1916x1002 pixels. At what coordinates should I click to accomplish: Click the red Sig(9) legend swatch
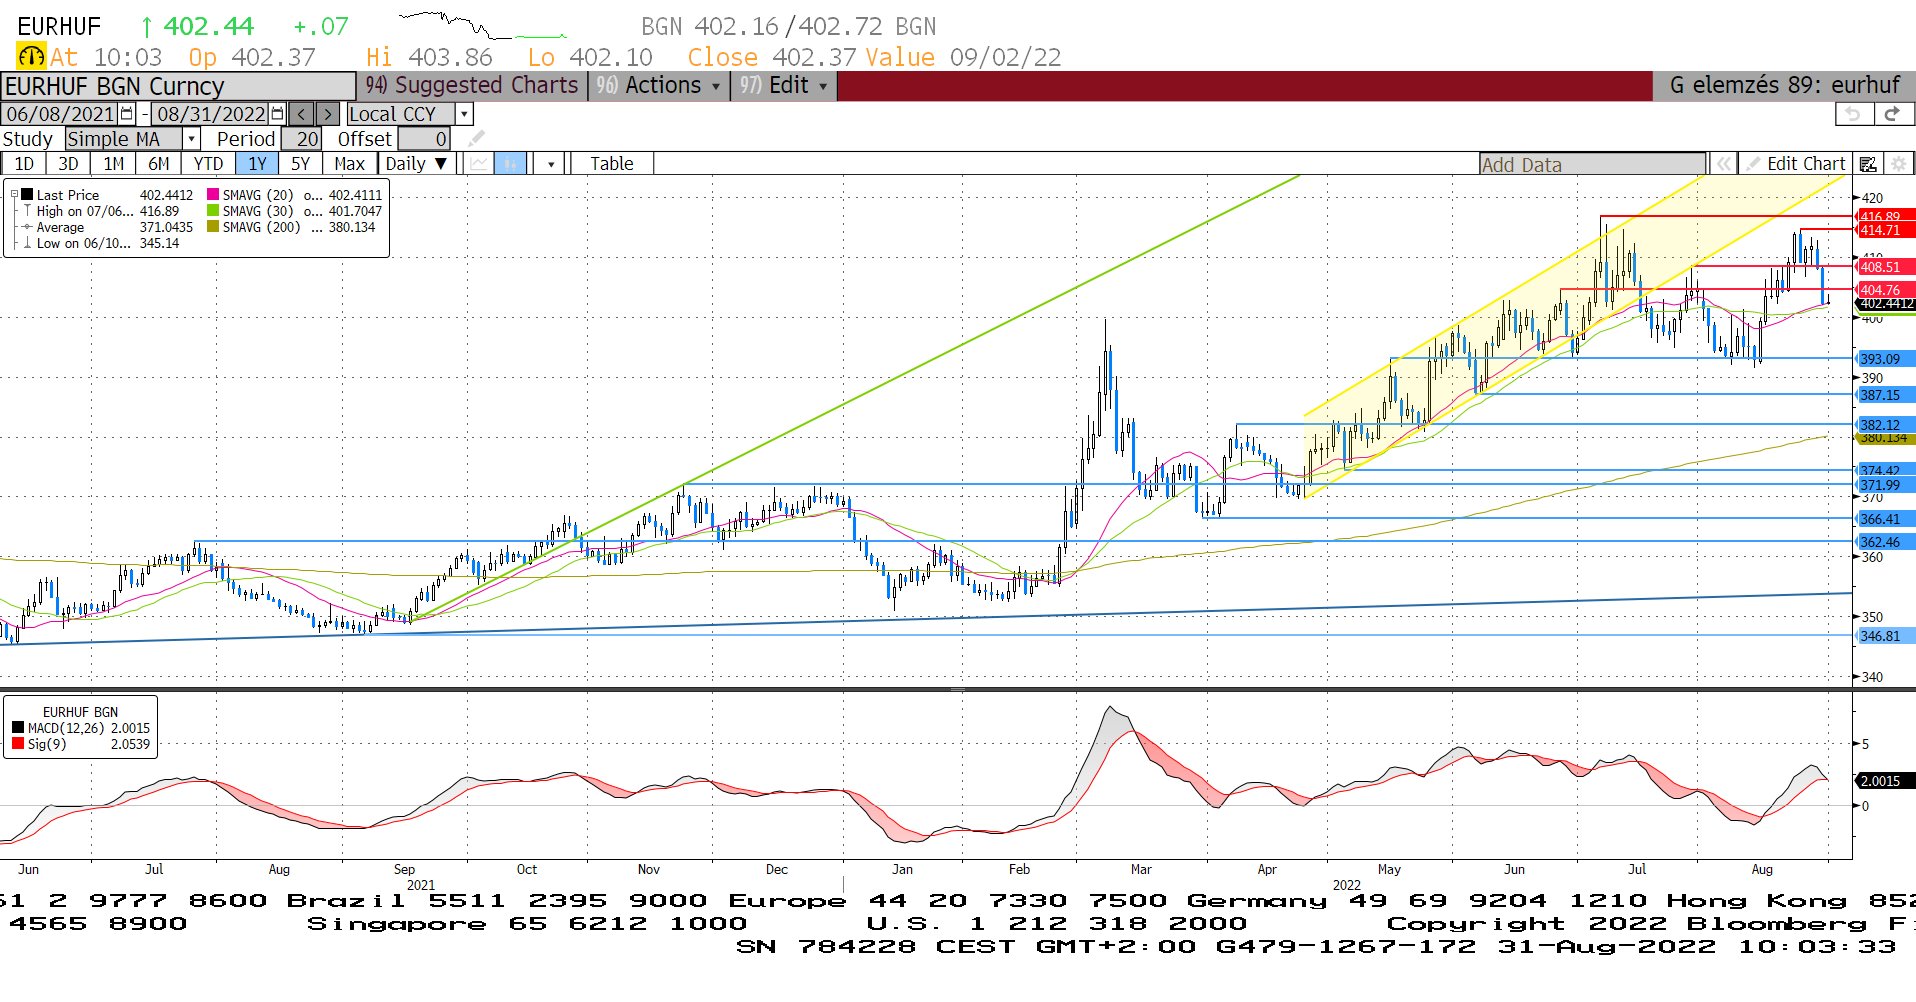click(18, 744)
